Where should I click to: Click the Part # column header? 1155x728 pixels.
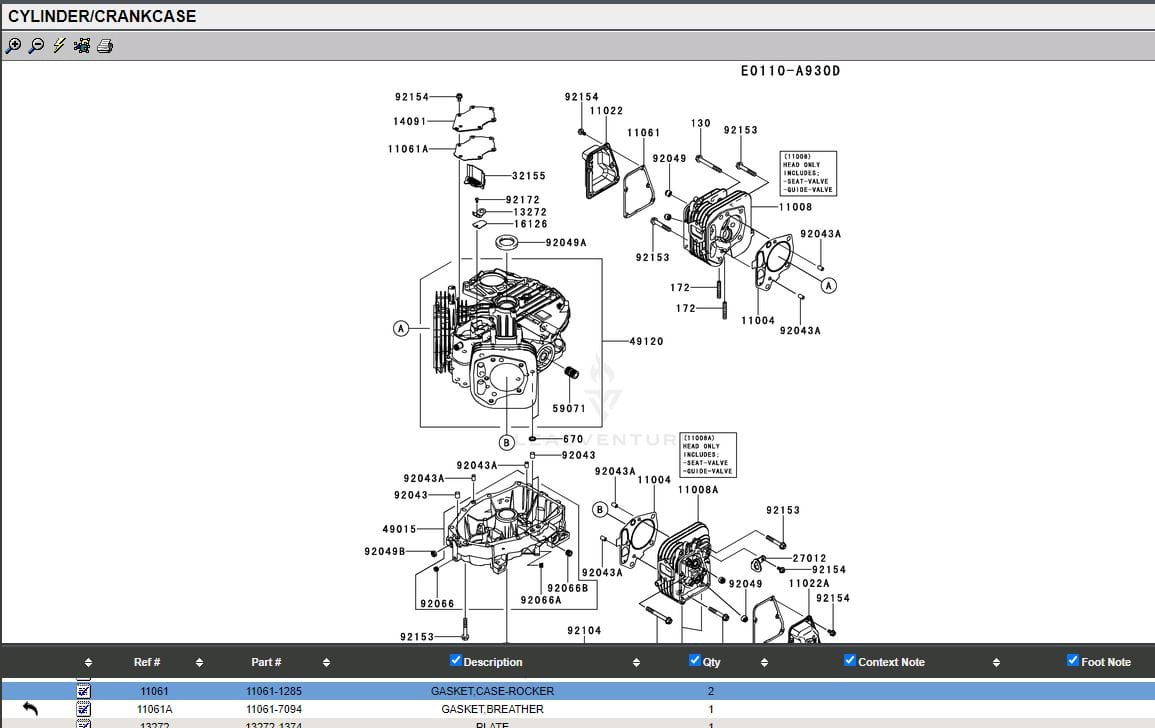coord(266,662)
